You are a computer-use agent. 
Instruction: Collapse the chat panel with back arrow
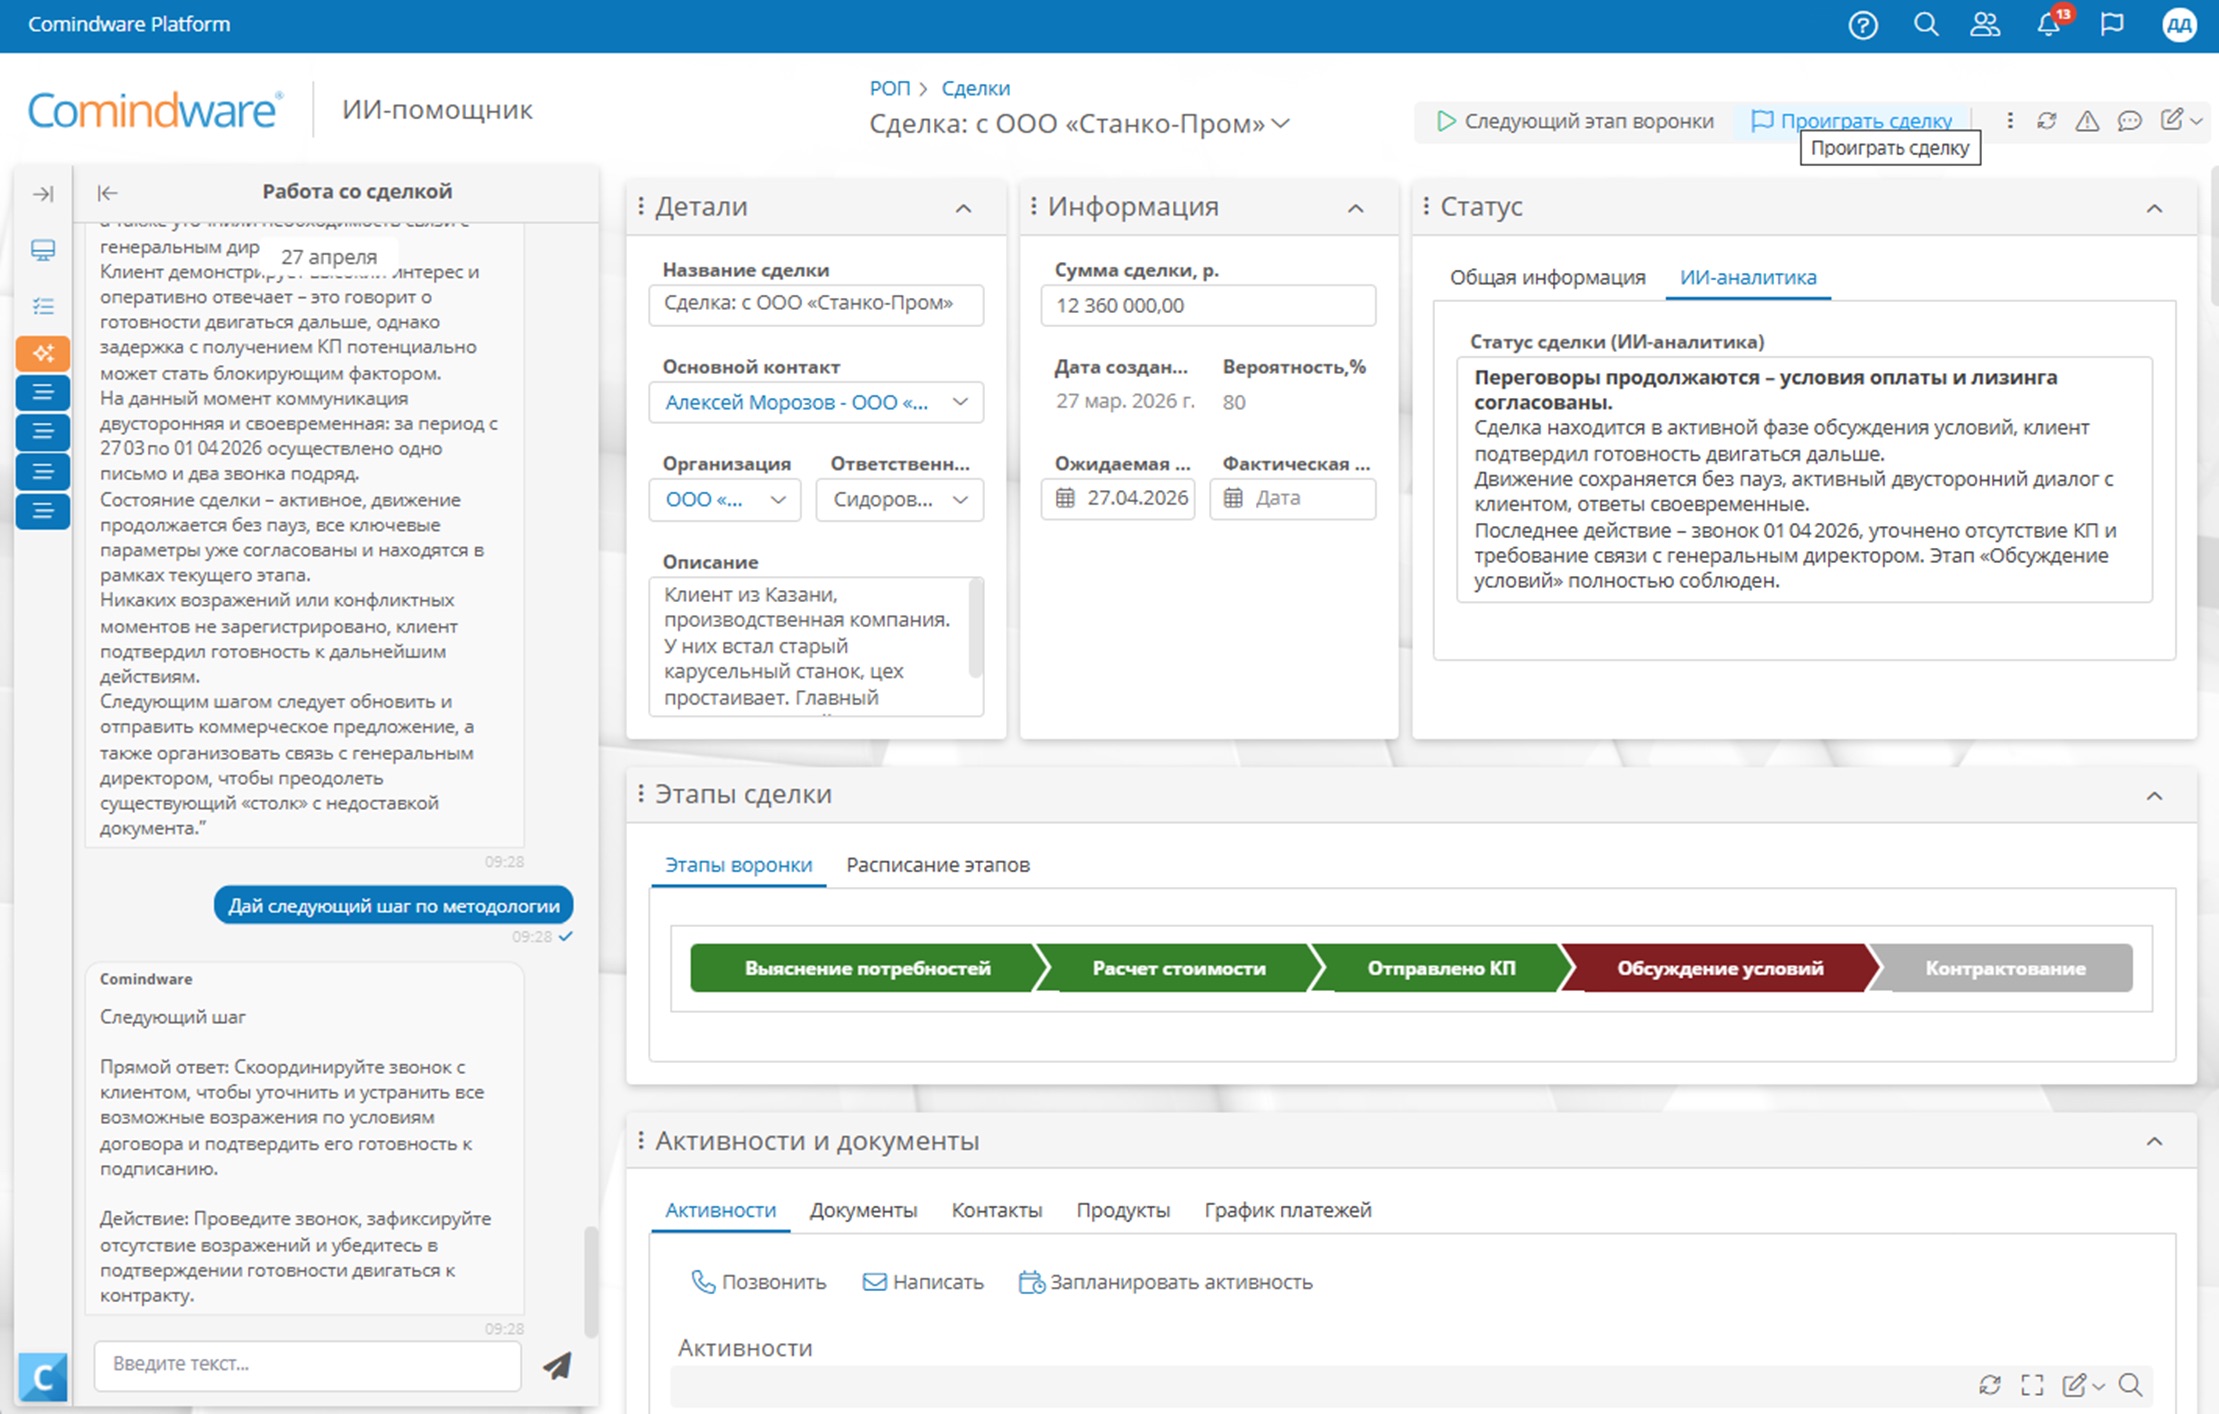click(107, 193)
